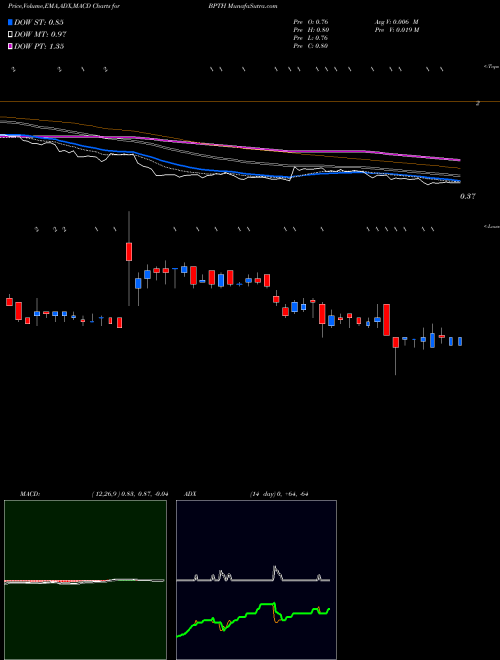Click the last blue candlestick on the right
The image size is (500, 660).
pos(460,341)
